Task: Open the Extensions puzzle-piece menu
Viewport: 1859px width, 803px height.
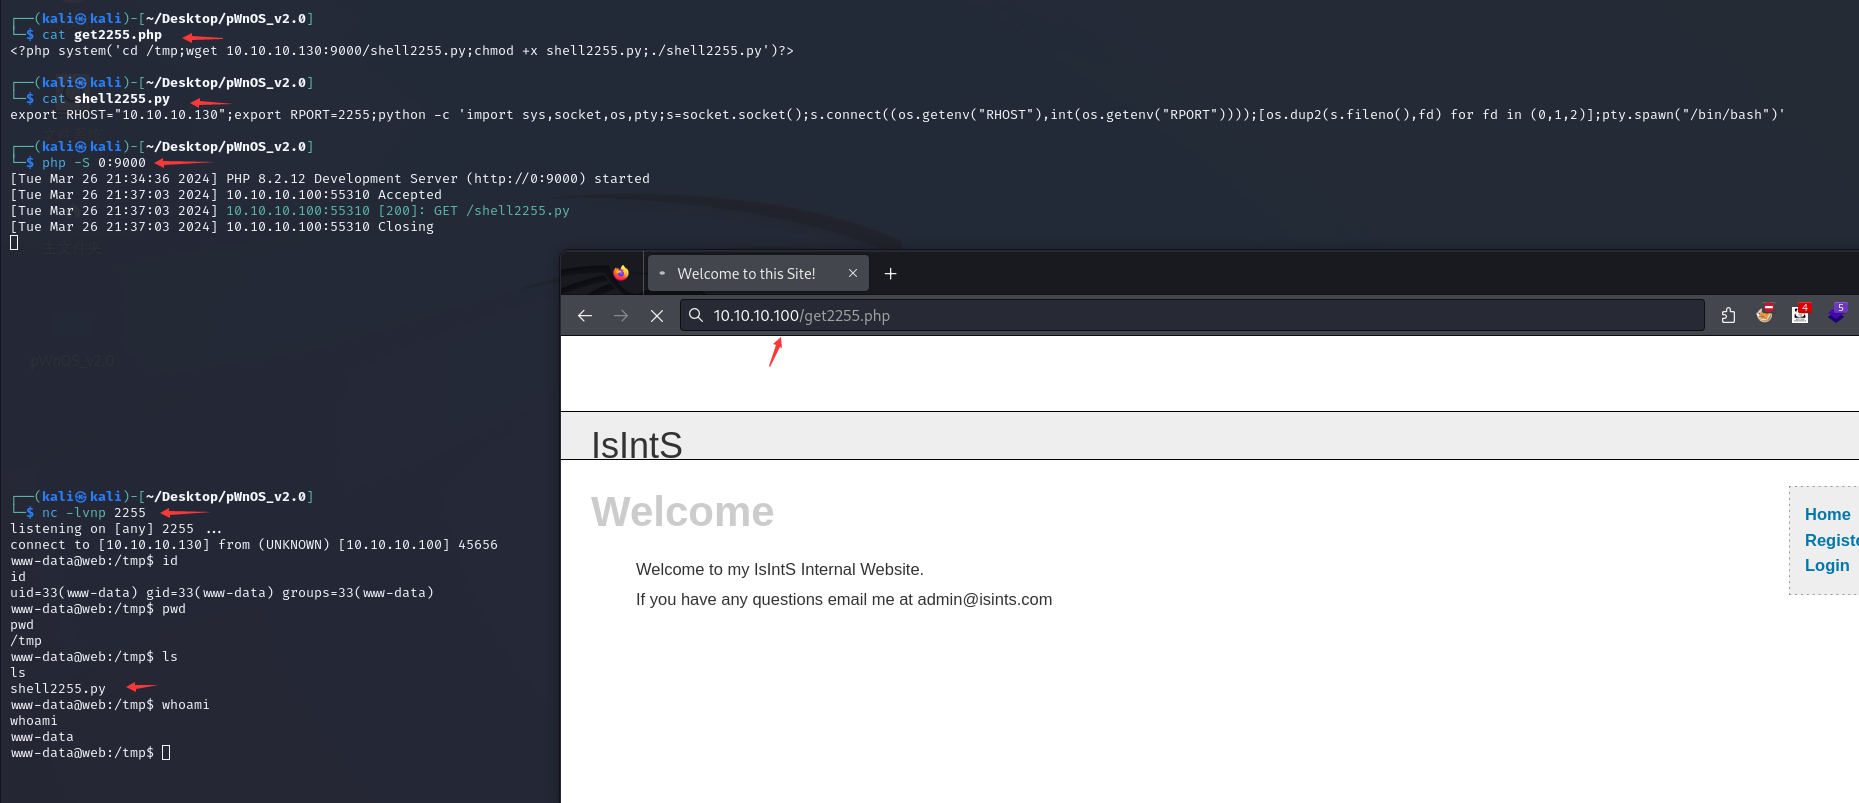Action: [1728, 315]
